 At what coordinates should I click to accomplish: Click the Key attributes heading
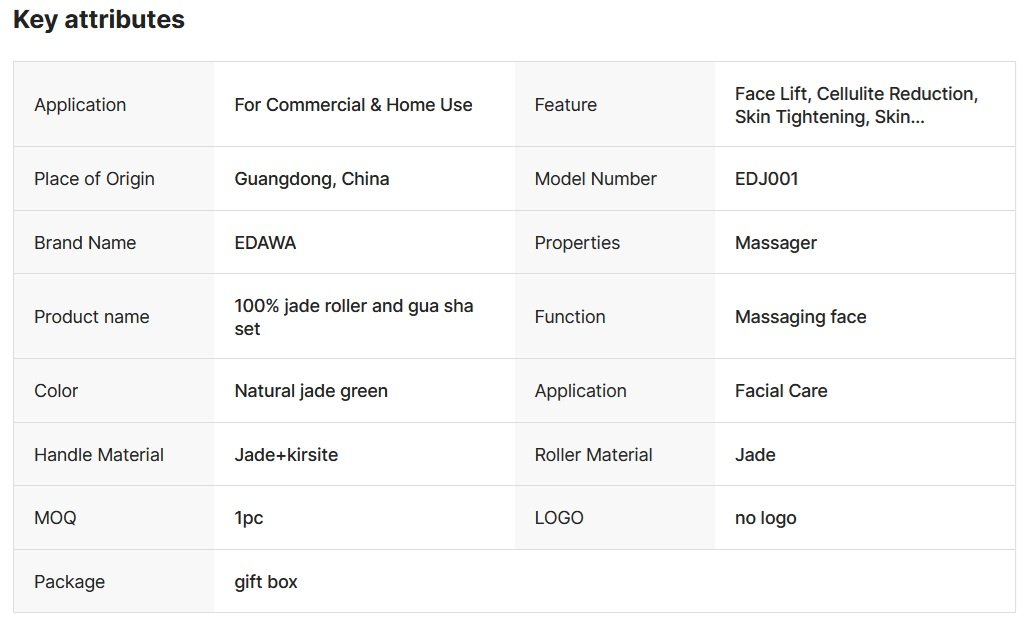[x=99, y=20]
